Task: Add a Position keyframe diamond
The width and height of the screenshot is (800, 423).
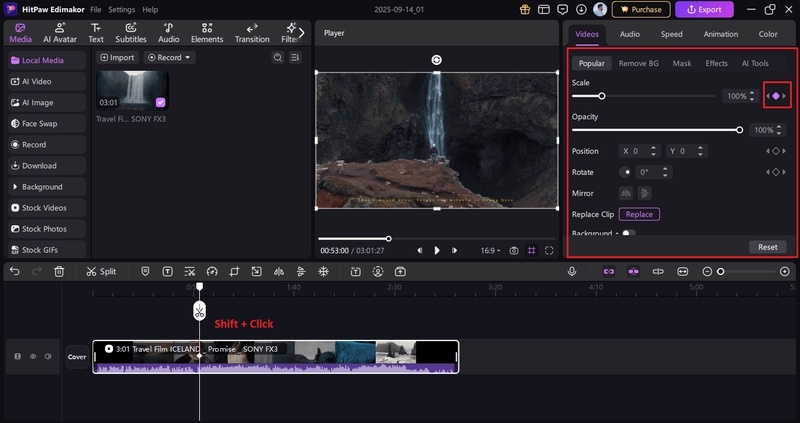Action: [x=776, y=151]
